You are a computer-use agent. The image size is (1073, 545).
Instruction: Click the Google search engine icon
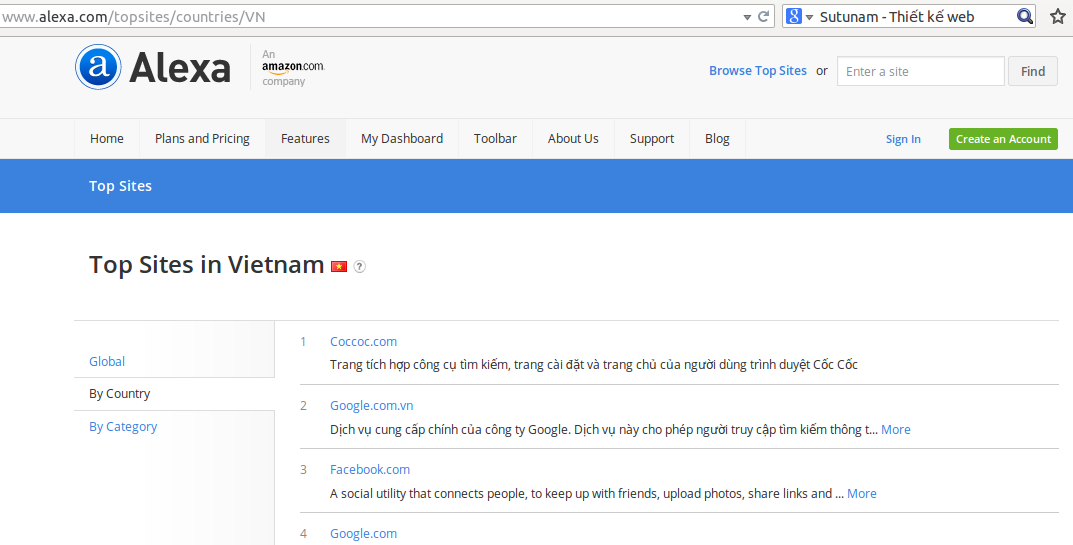pyautogui.click(x=793, y=16)
